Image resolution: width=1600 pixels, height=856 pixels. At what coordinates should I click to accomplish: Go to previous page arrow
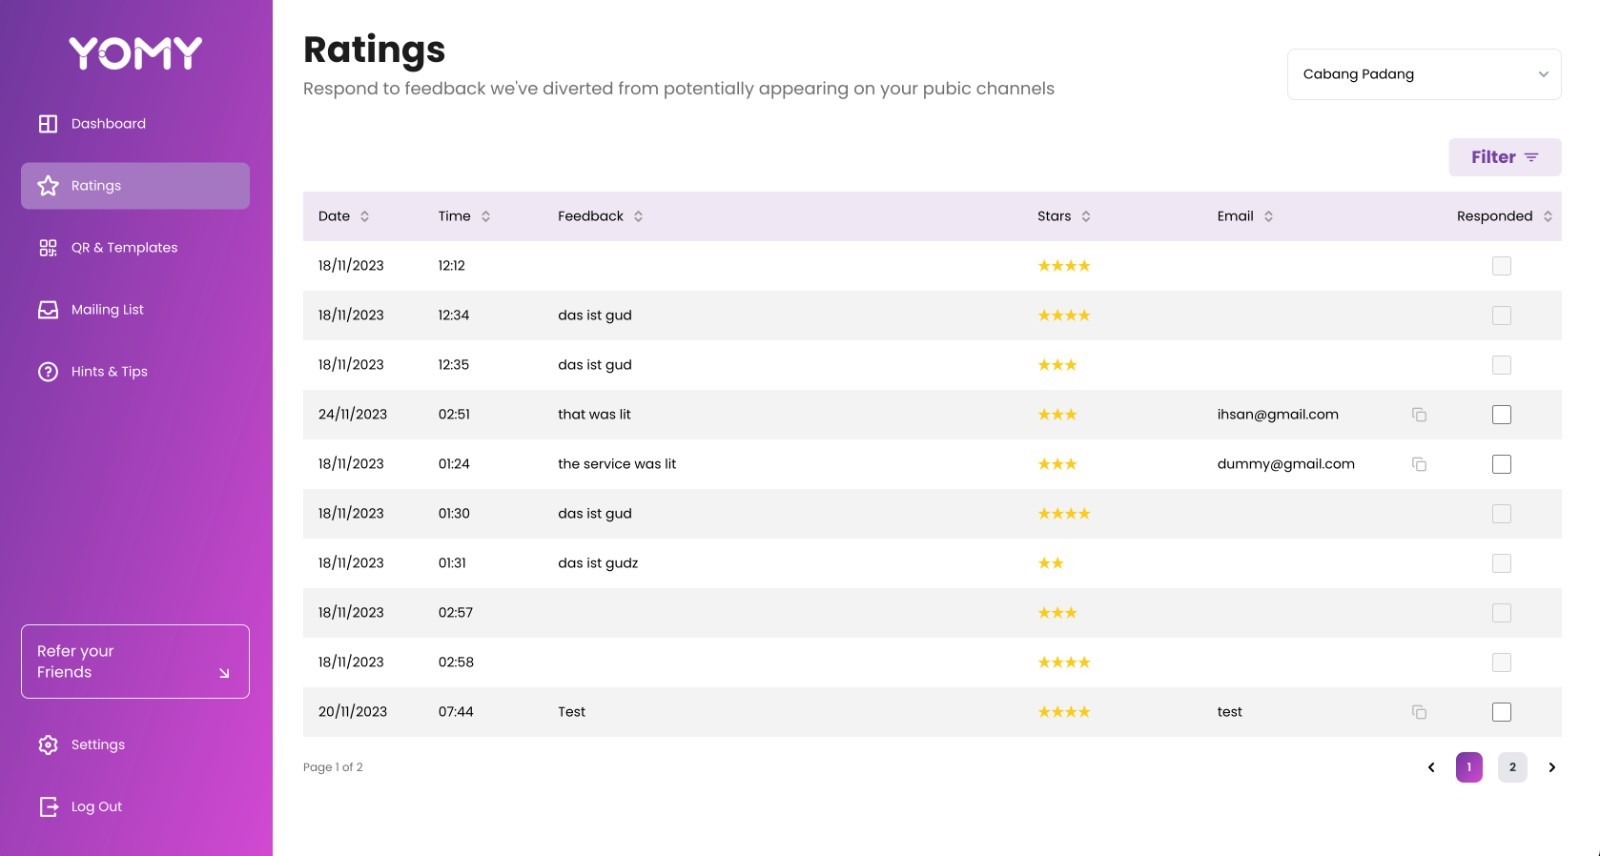[1431, 767]
